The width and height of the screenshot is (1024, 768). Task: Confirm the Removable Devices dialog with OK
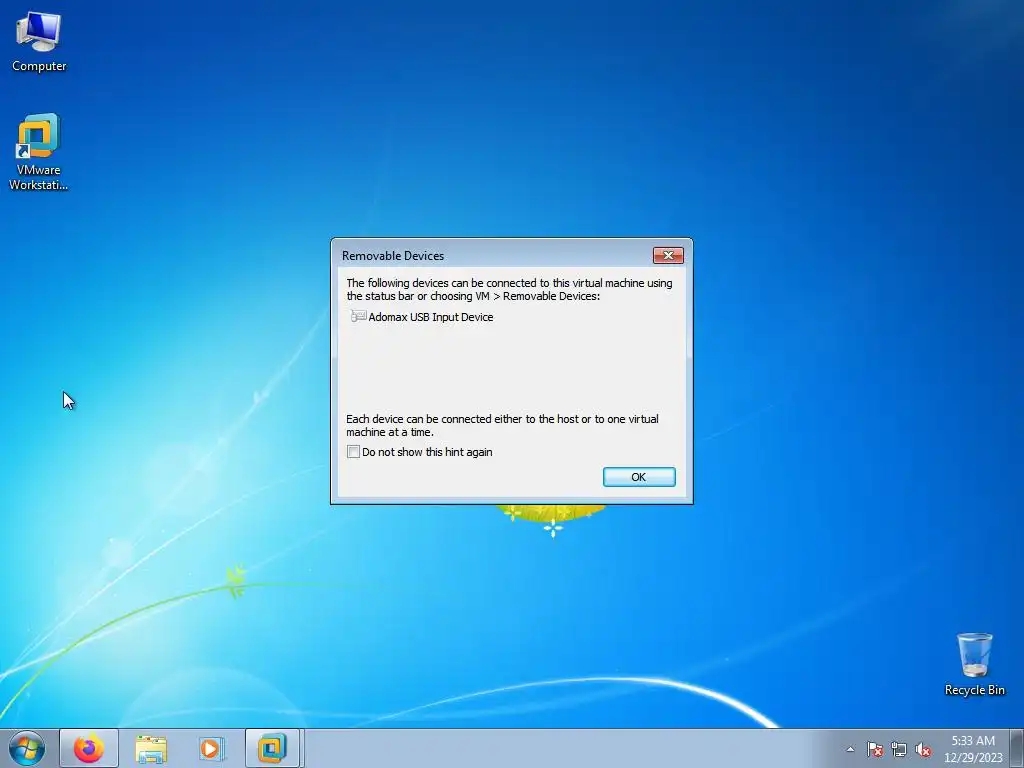point(639,477)
